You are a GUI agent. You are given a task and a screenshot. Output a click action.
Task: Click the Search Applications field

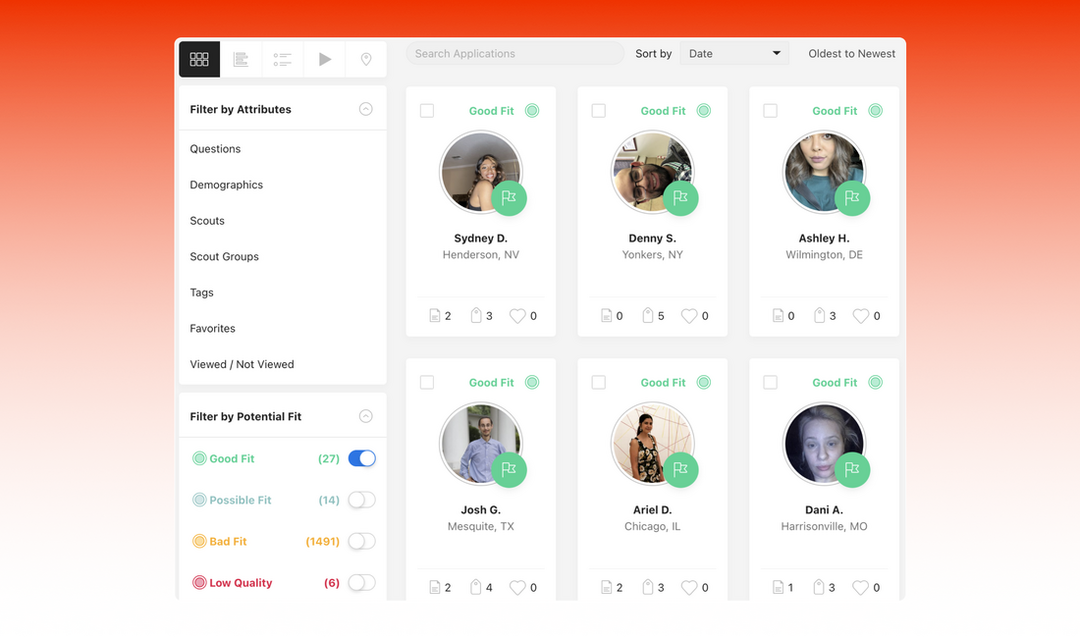(514, 53)
